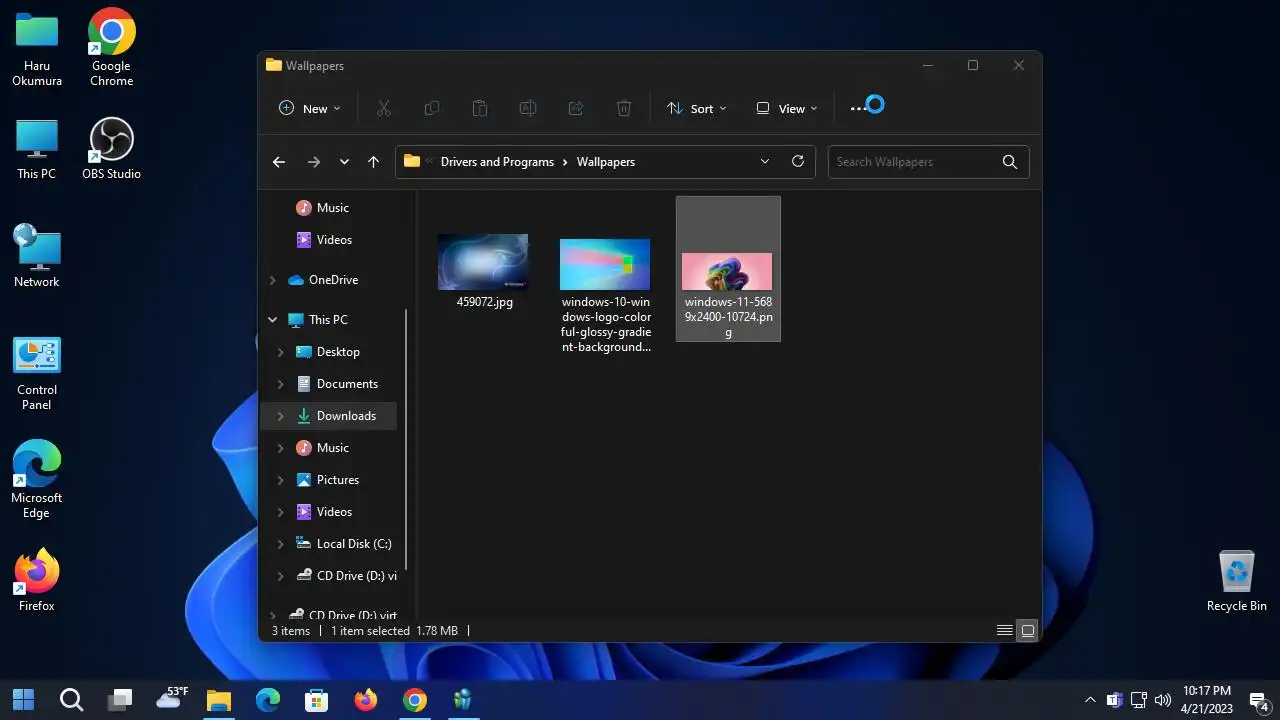Open volume control in system tray
The image size is (1280, 720).
(x=1162, y=700)
